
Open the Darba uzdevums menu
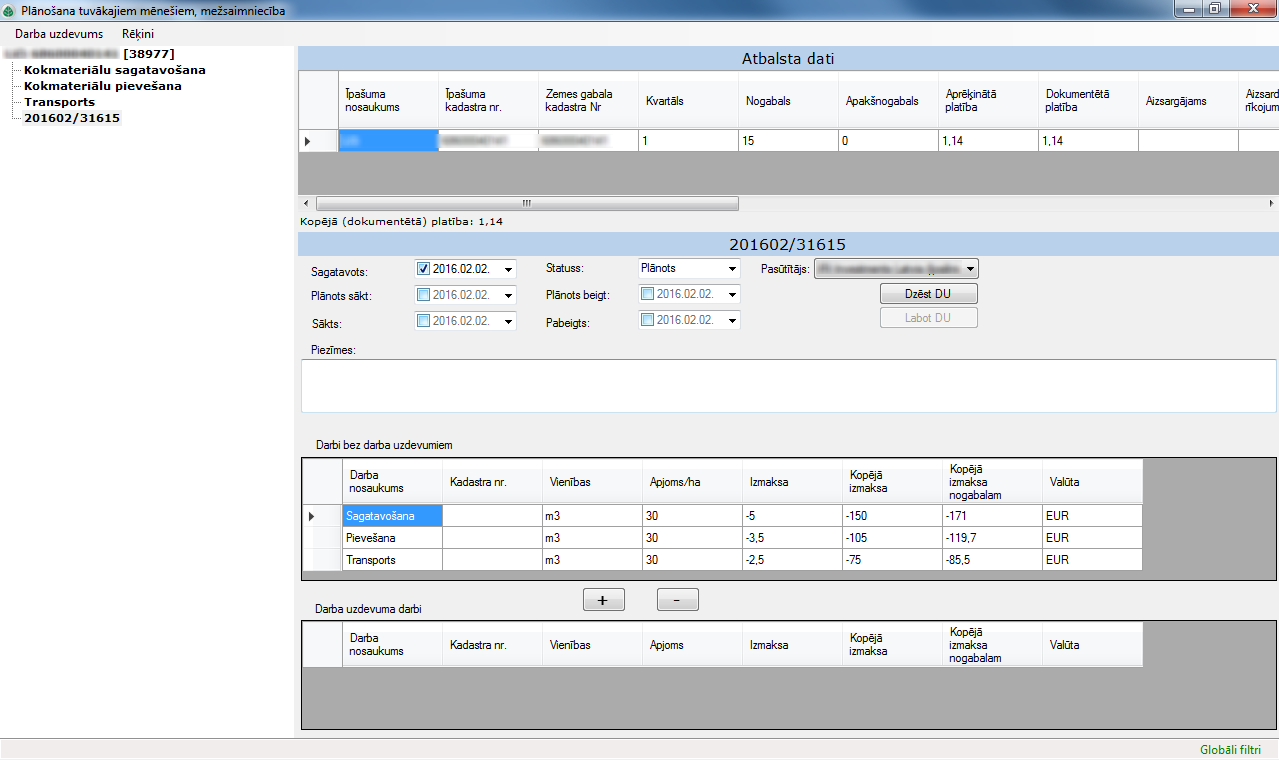pyautogui.click(x=59, y=34)
